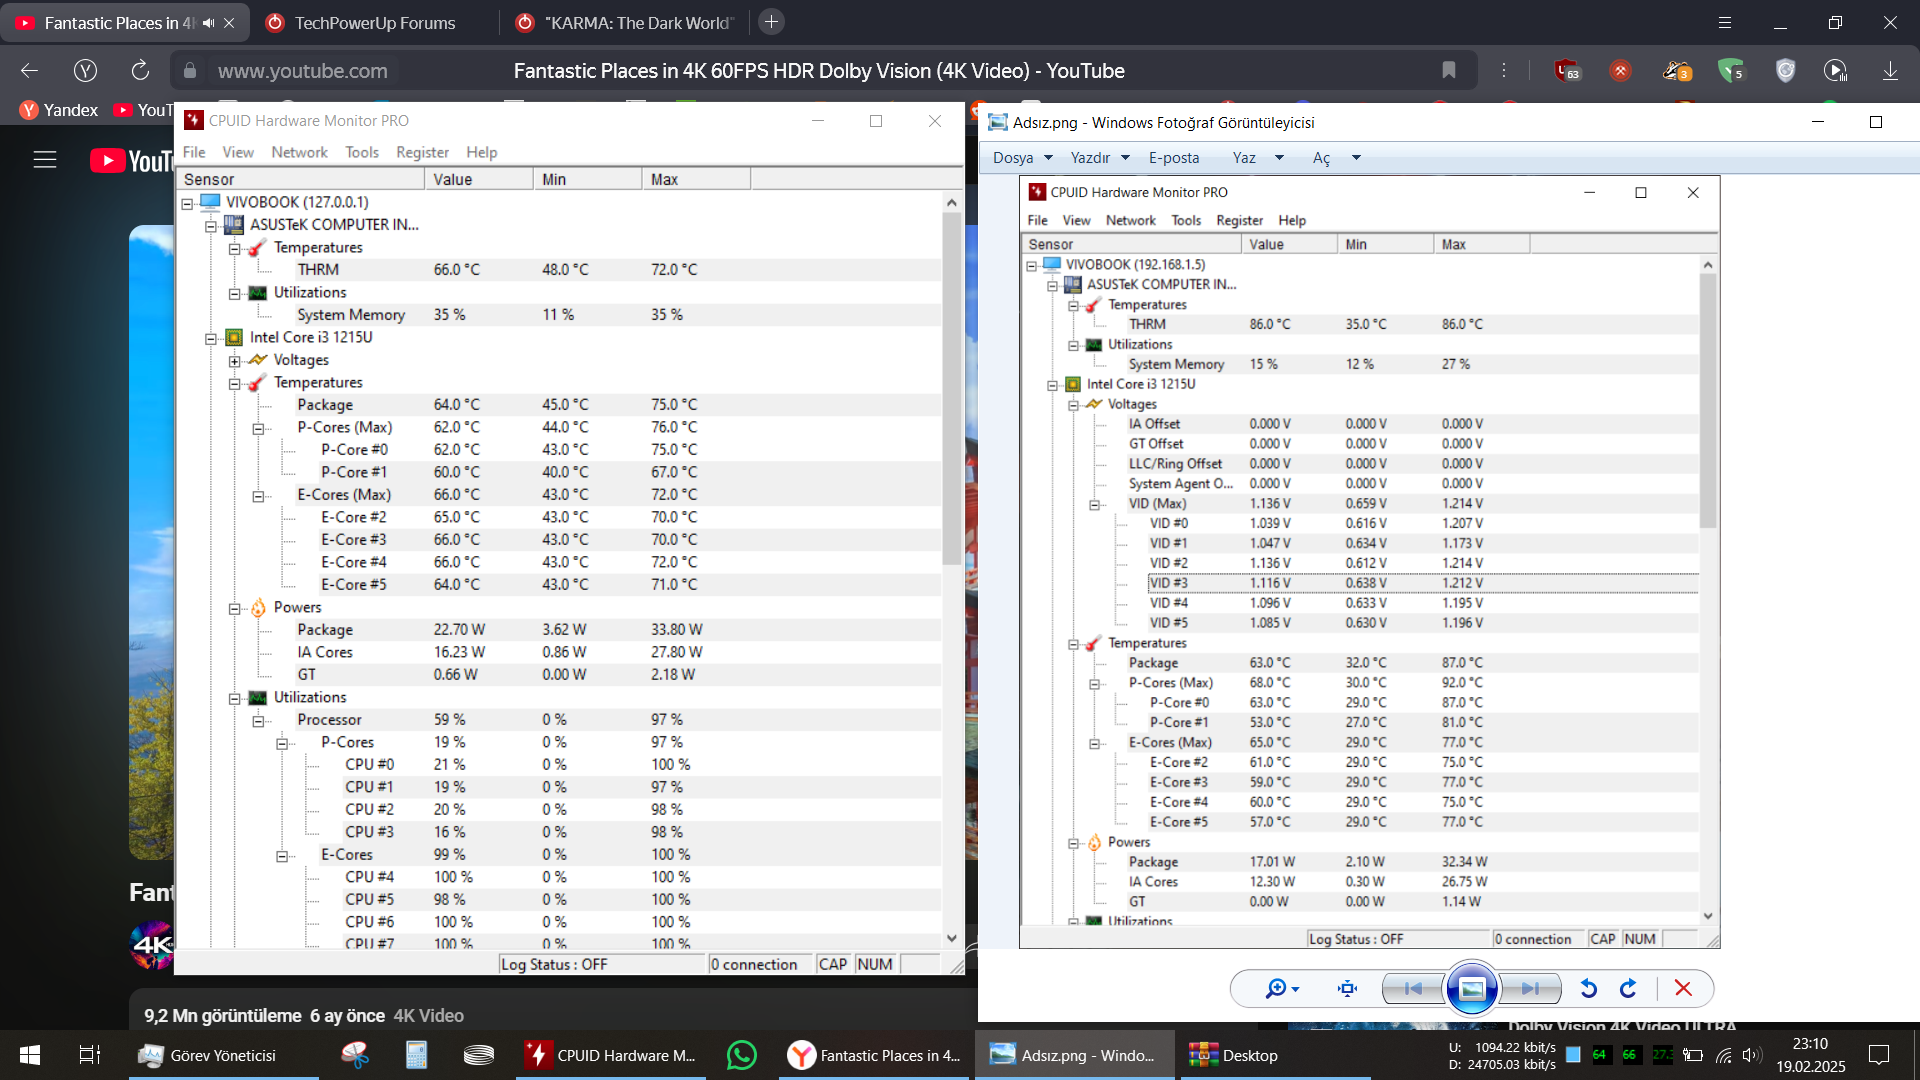Click the left Hardware Monitor vertical scrollbar
This screenshot has height=1080, width=1920.
[x=951, y=389]
